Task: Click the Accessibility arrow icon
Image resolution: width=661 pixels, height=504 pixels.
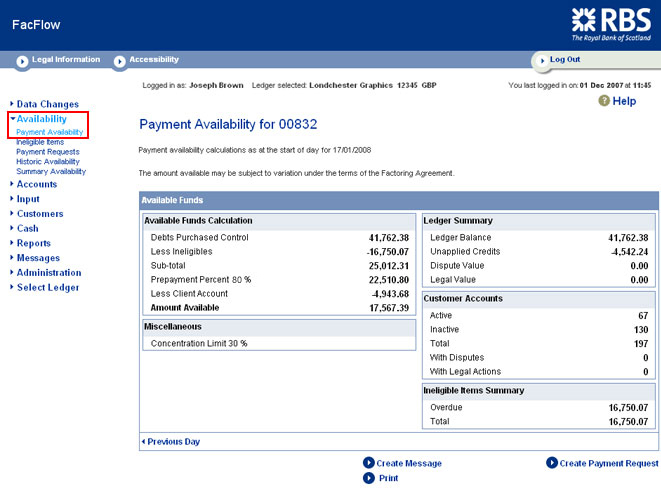Action: pyautogui.click(x=119, y=60)
